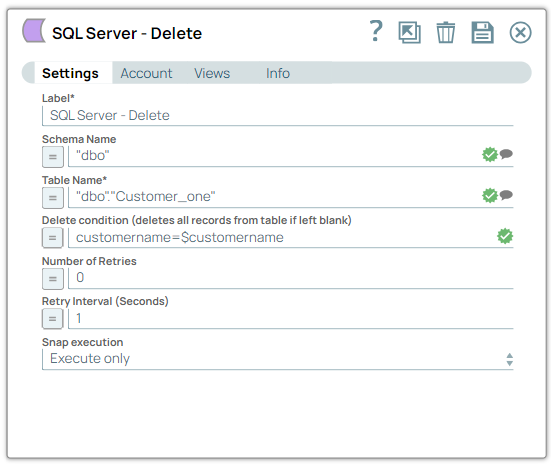Toggle expression button for Retry Interval
Viewport: 551px width, 464px height.
[53, 319]
